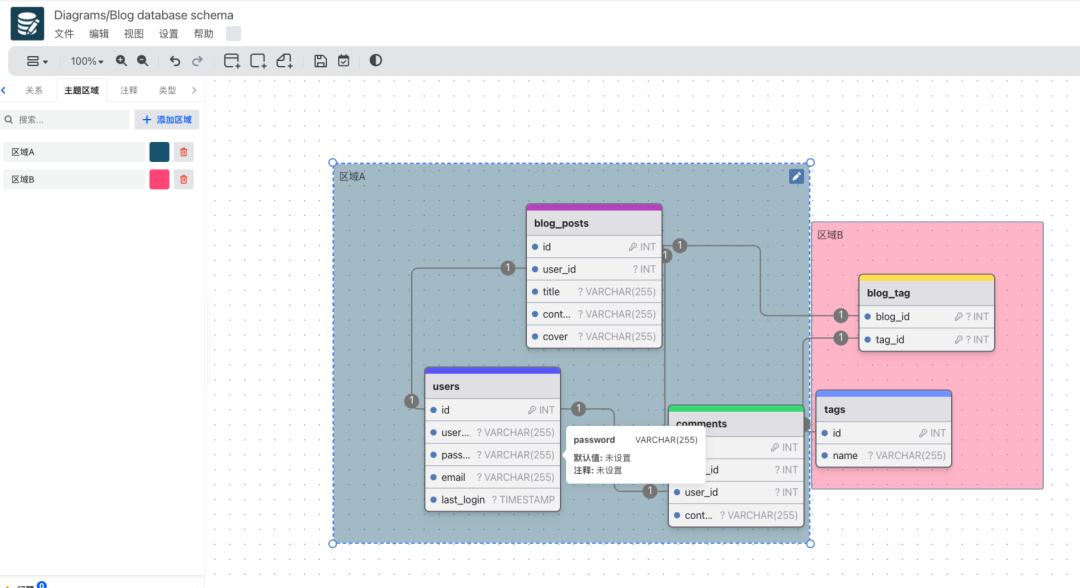Add a new table from toolbar
Screen dimensions: 1080x588
232,61
